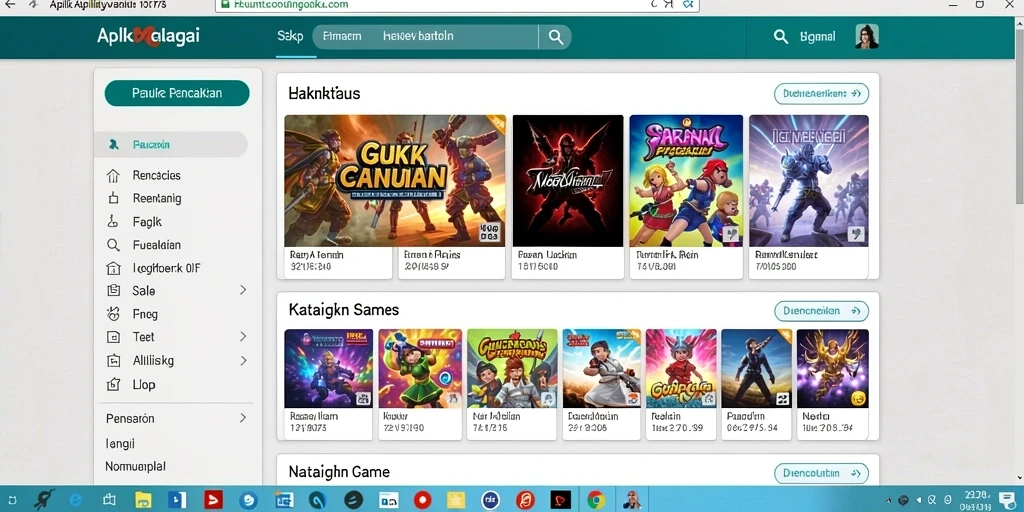Open Fuealaian magnifier icon in sidebar
The width and height of the screenshot is (1024, 512).
pos(113,245)
